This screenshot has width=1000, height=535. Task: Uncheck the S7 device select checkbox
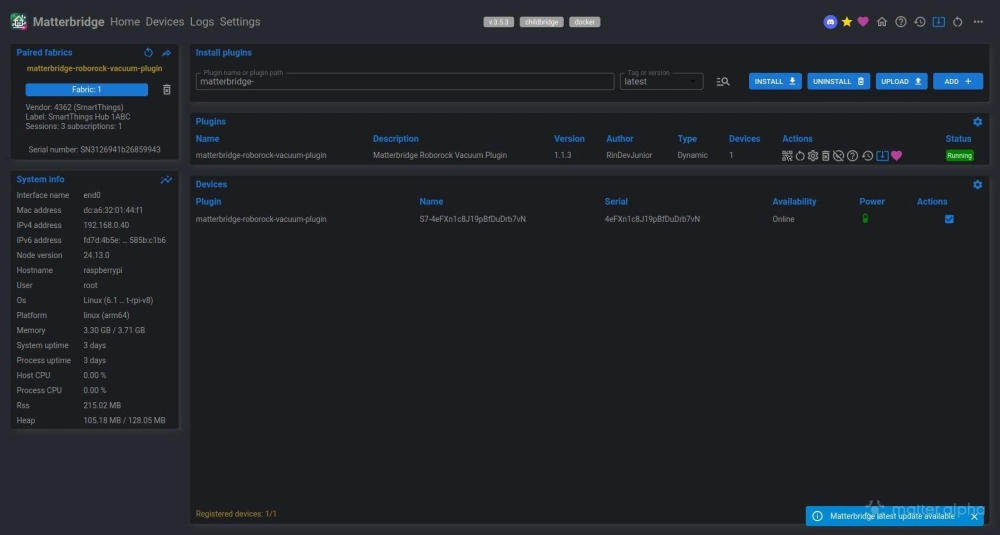949,219
